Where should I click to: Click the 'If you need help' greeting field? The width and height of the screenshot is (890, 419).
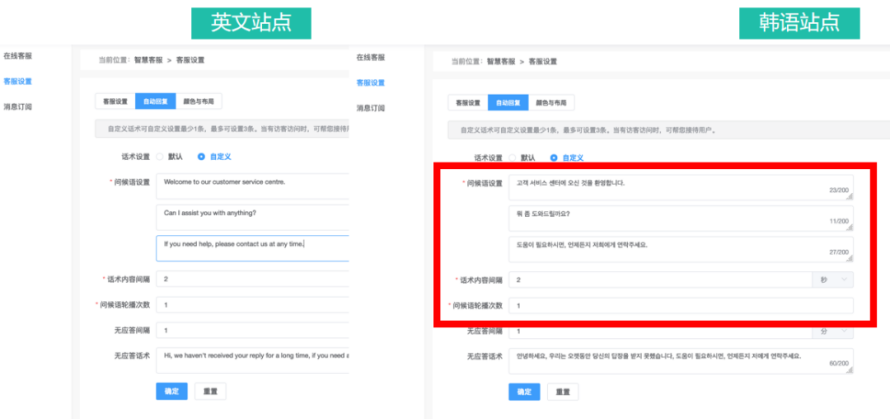(253, 248)
